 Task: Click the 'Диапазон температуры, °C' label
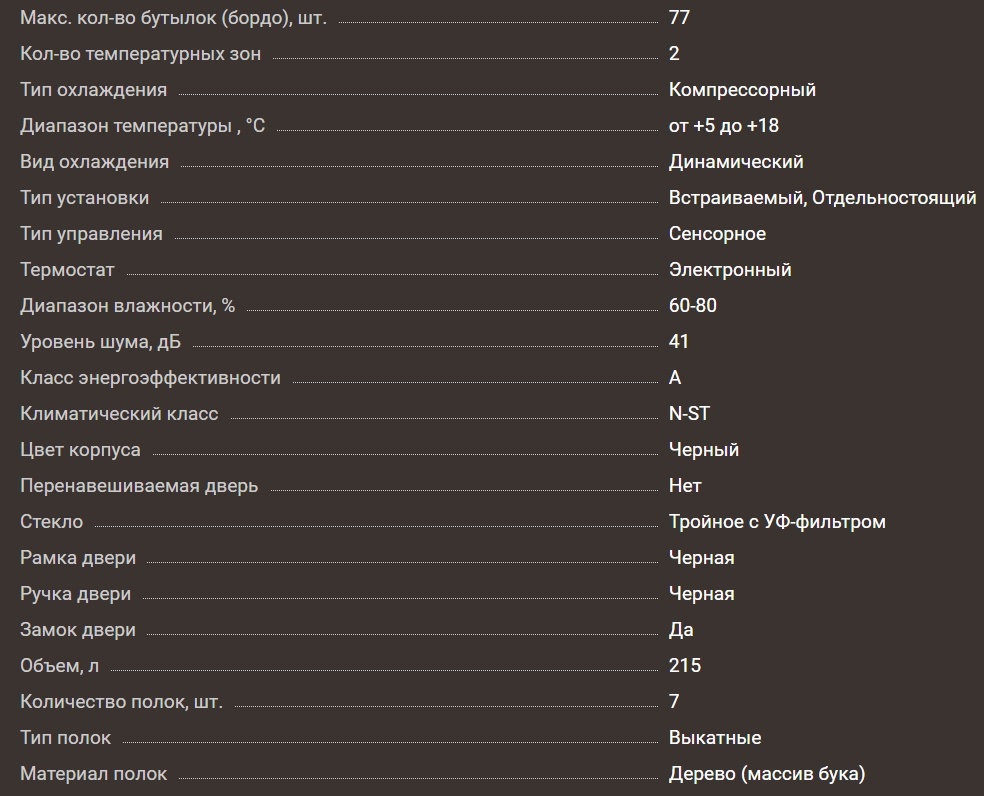[143, 126]
